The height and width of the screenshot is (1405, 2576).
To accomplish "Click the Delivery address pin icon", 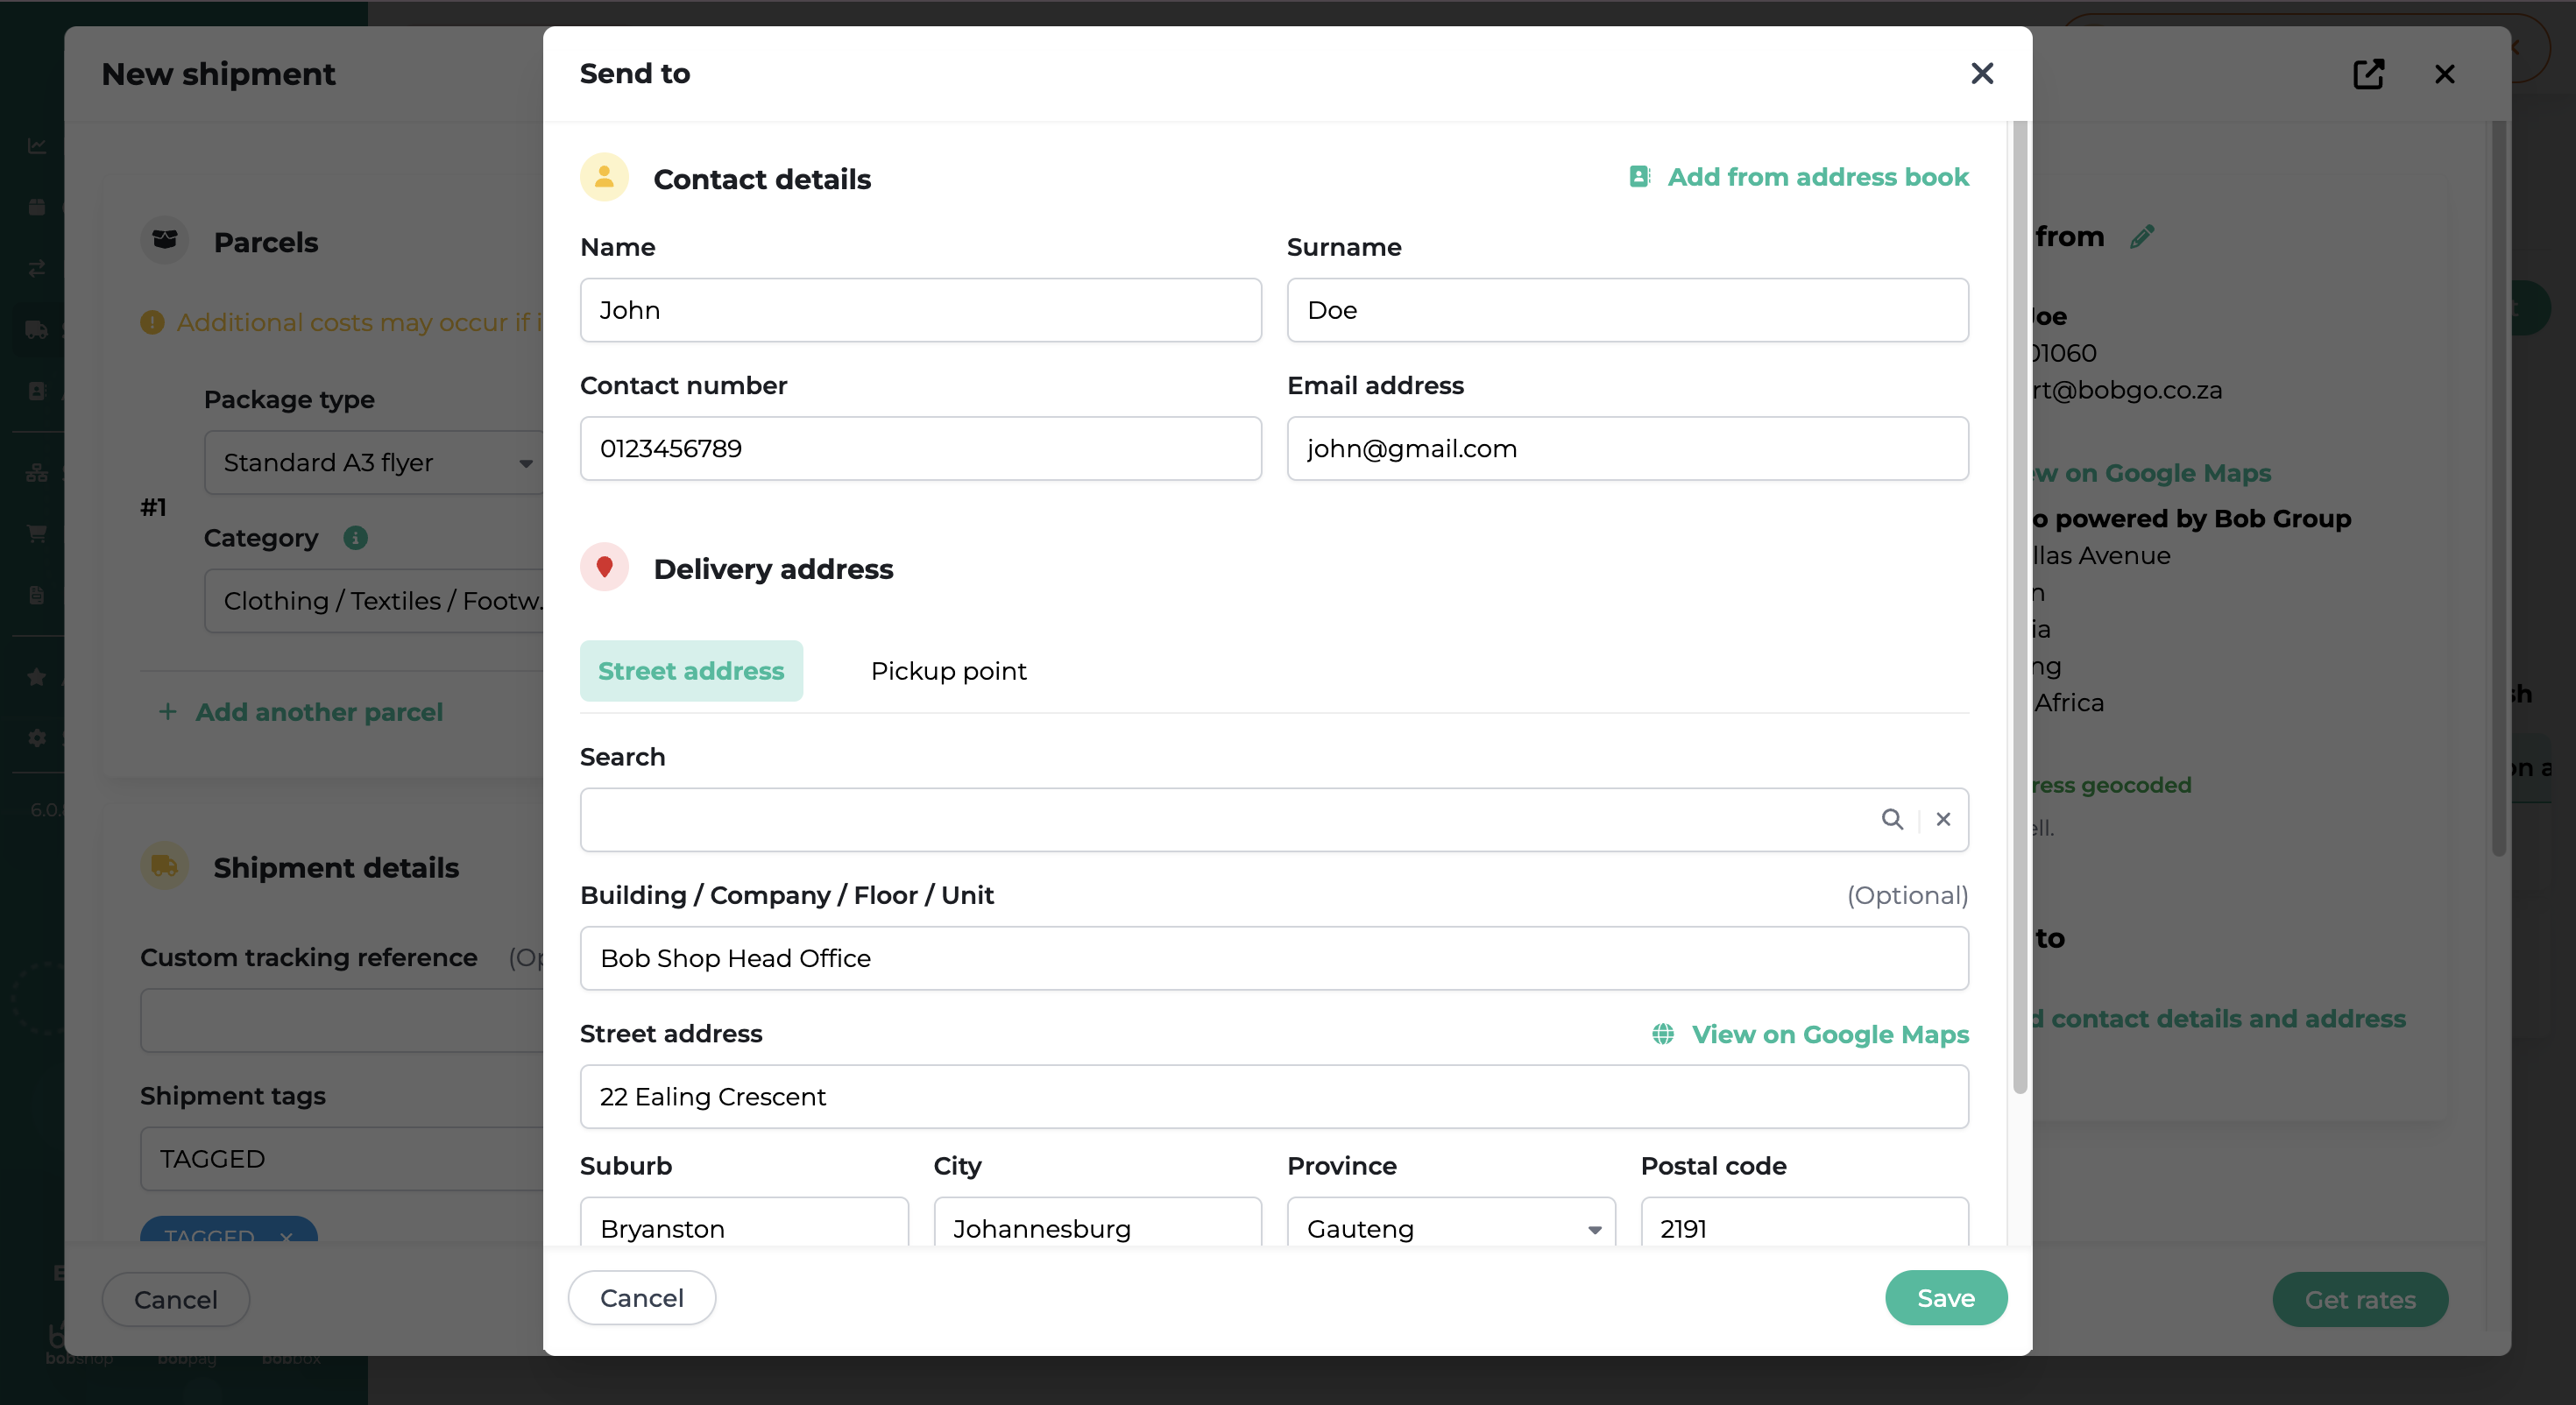I will (604, 568).
